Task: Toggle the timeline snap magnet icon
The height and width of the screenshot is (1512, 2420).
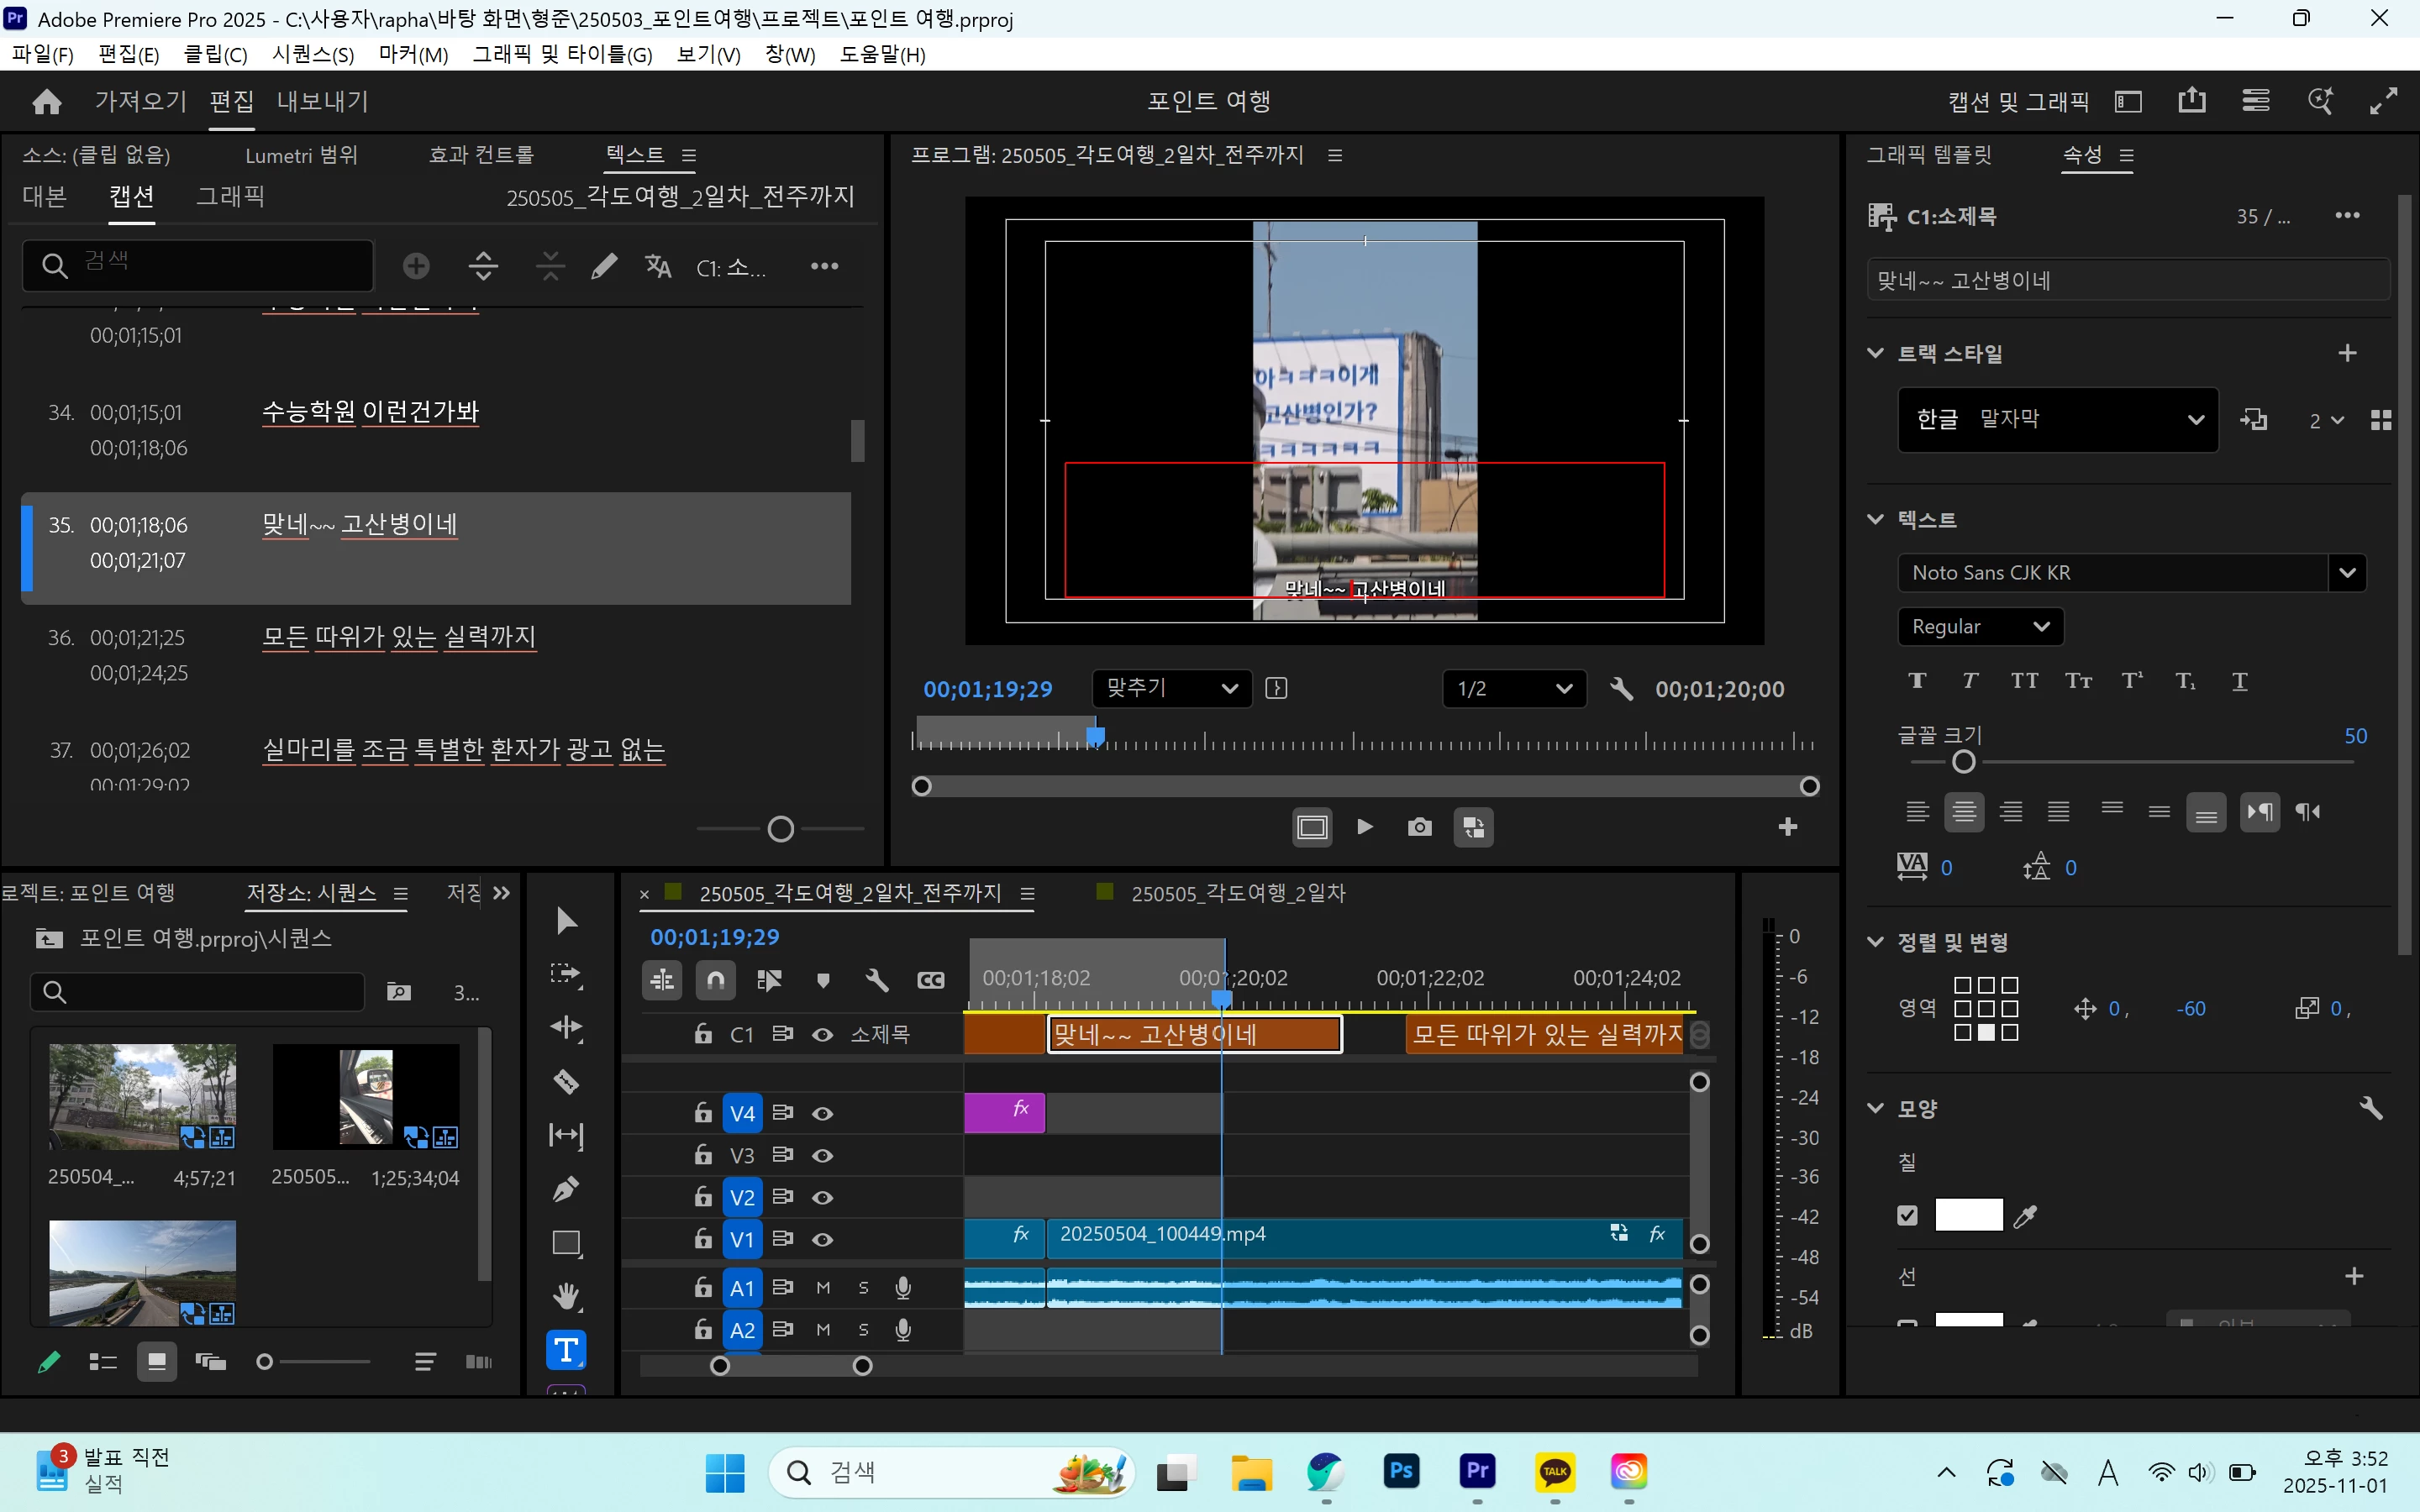Action: point(716,980)
